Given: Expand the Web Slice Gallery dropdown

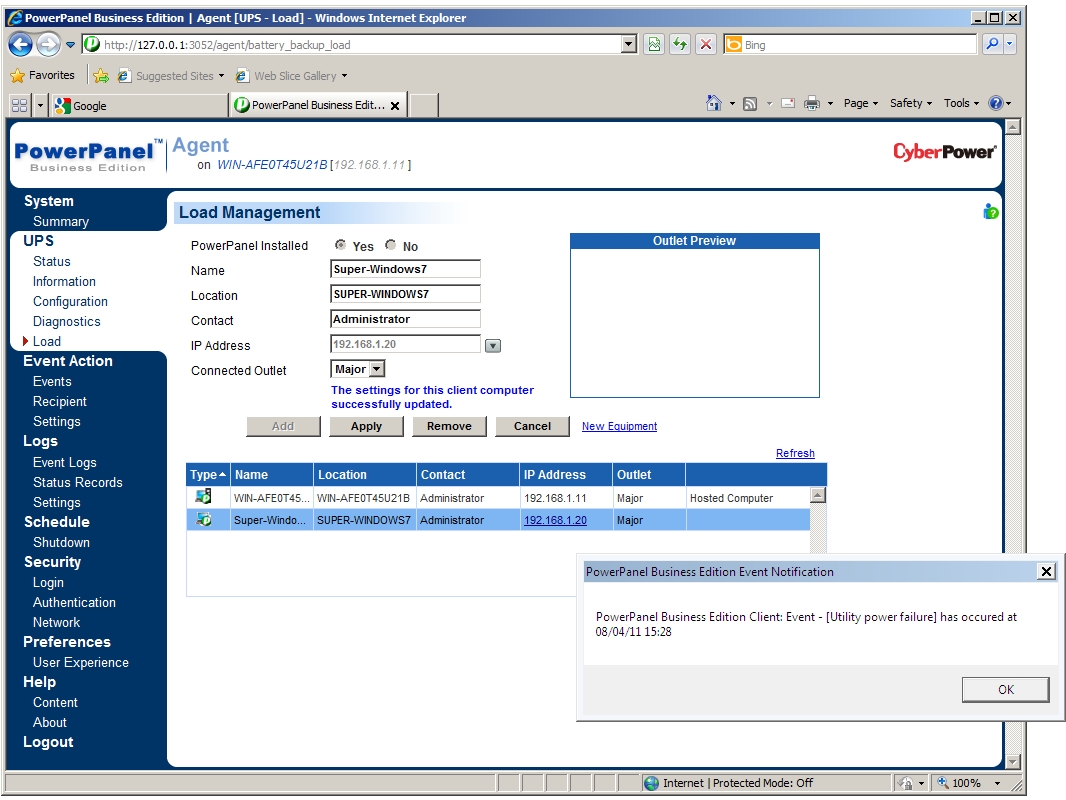Looking at the screenshot, I should coord(345,76).
